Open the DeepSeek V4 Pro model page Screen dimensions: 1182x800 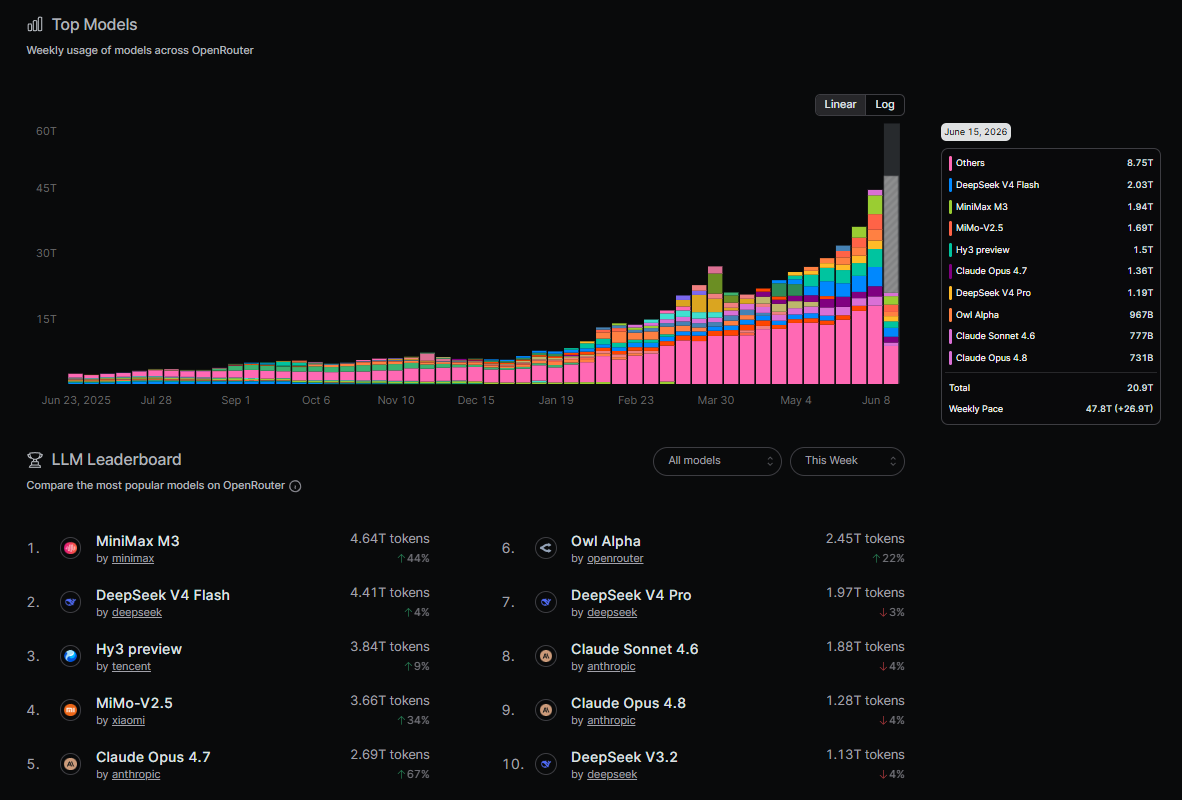(631, 596)
